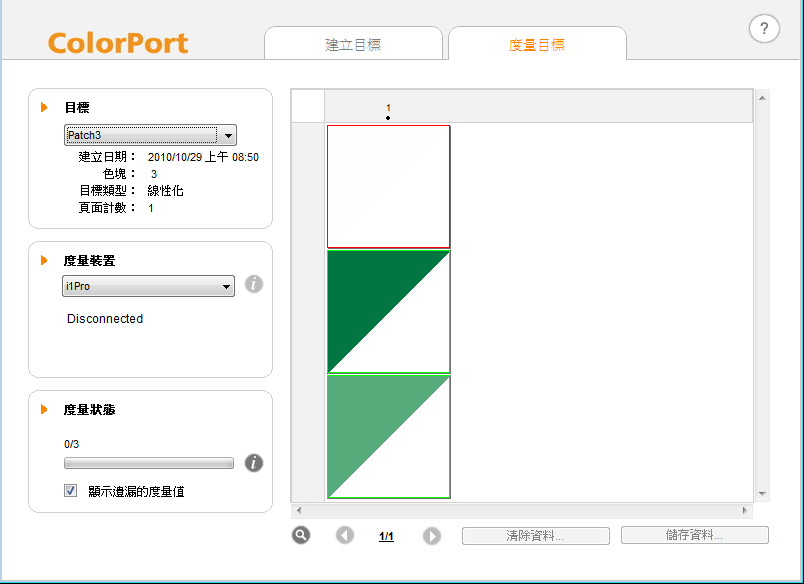Viewport: 804px width, 584px height.
Task: Click the 儲存資料 button
Action: click(x=695, y=535)
